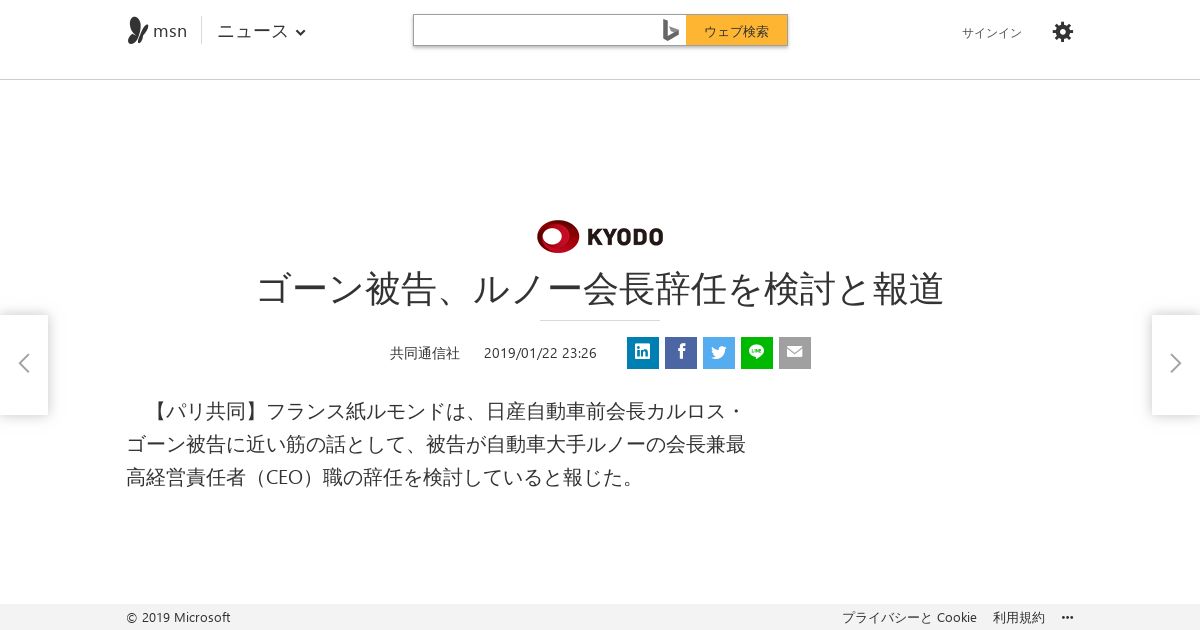Viewport: 1200px width, 630px height.
Task: Expand the footer more options ellipsis
Action: (1067, 618)
